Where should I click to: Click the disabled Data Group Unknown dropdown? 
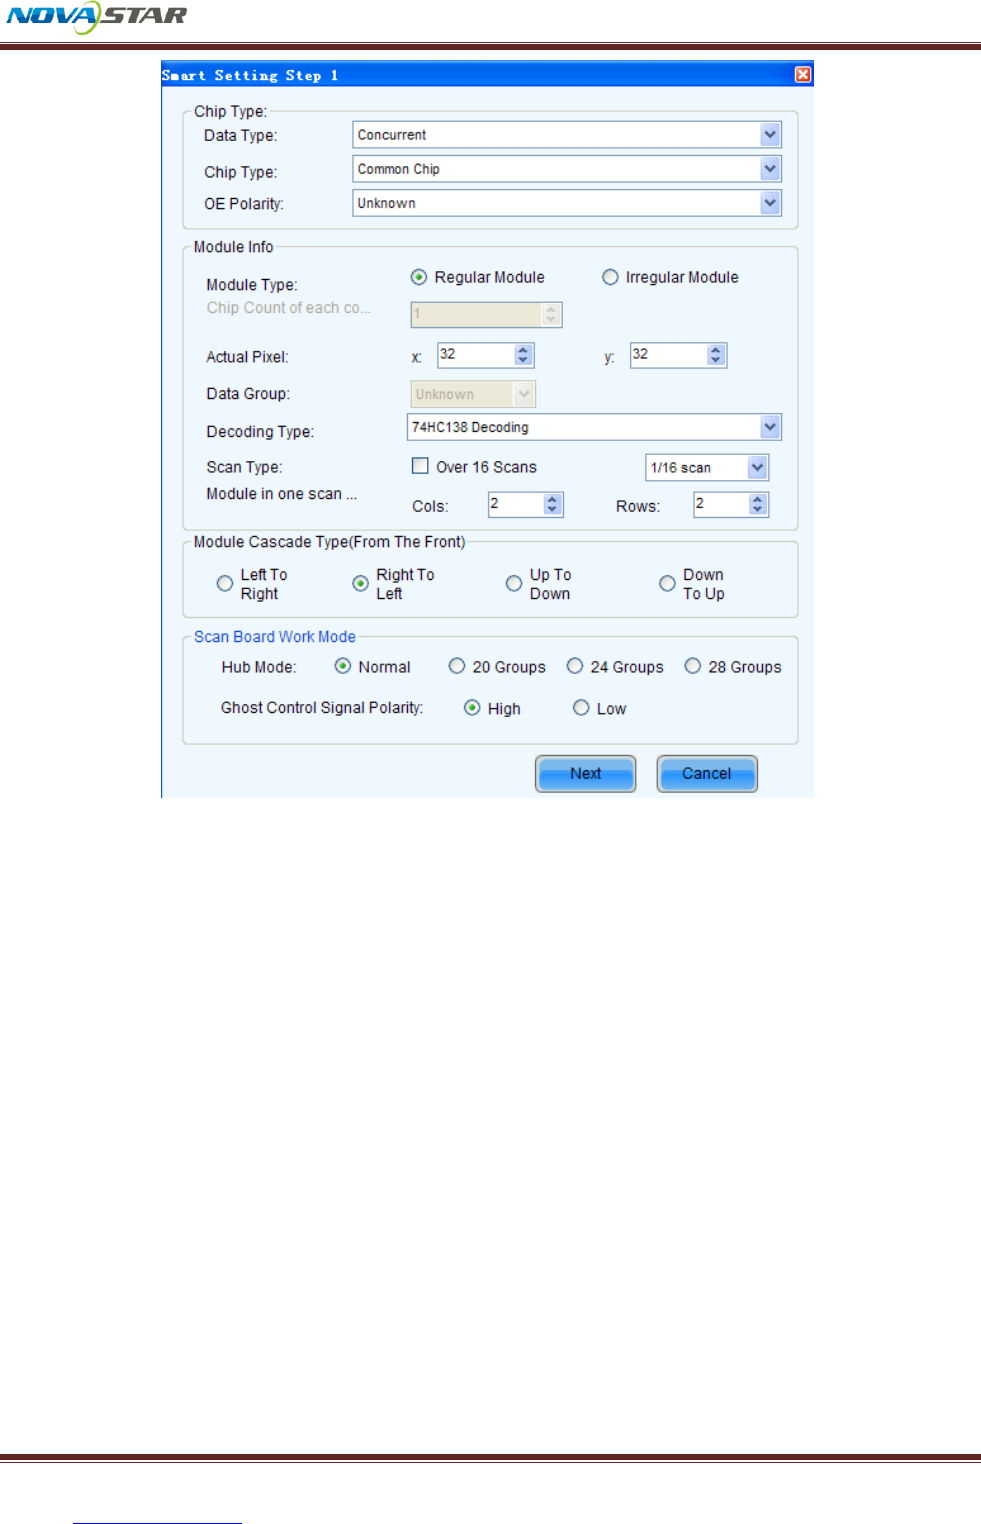(473, 394)
